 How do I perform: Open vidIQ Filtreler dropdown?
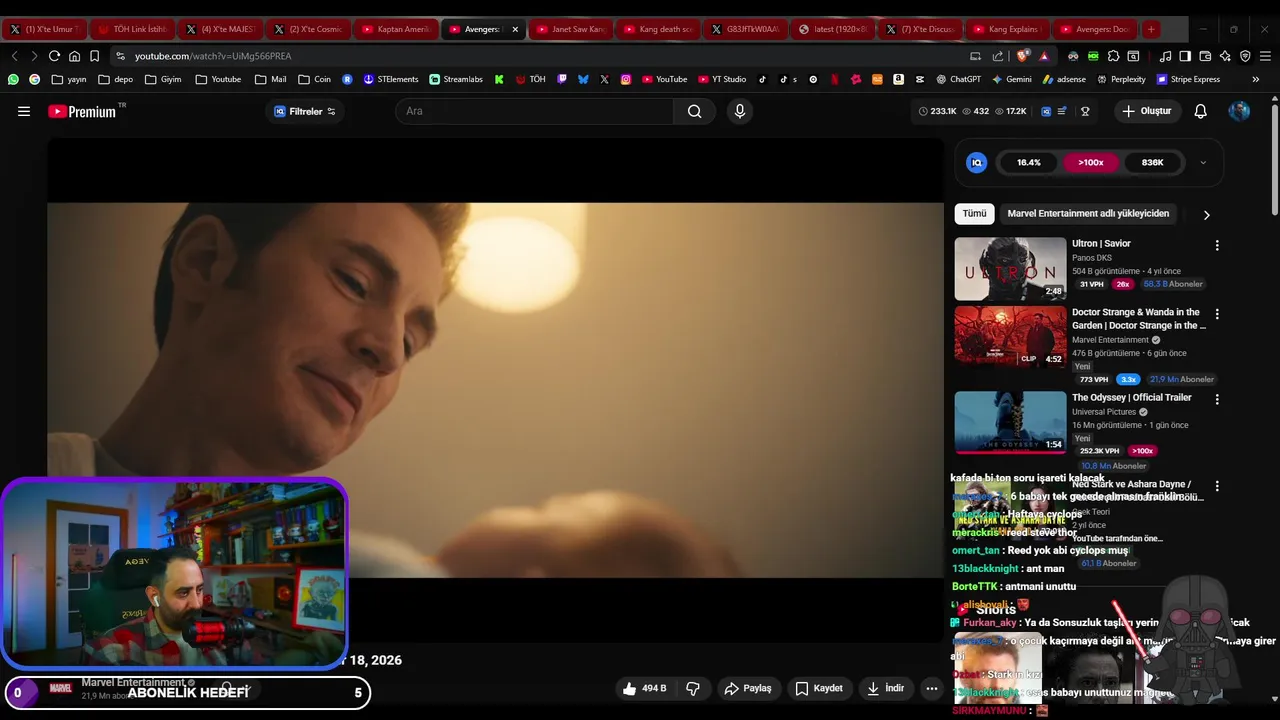point(305,111)
